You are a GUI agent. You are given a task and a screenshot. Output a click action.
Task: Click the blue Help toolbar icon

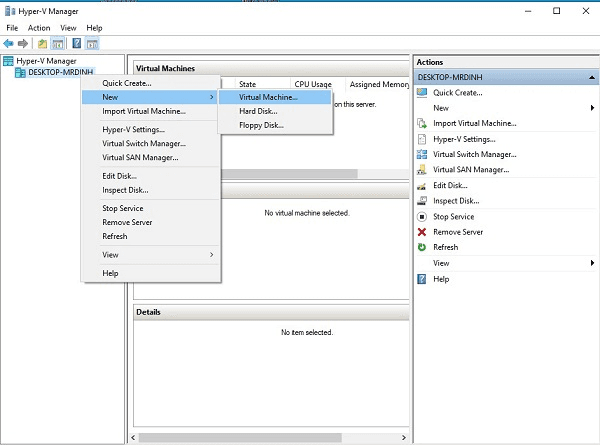click(x=76, y=44)
